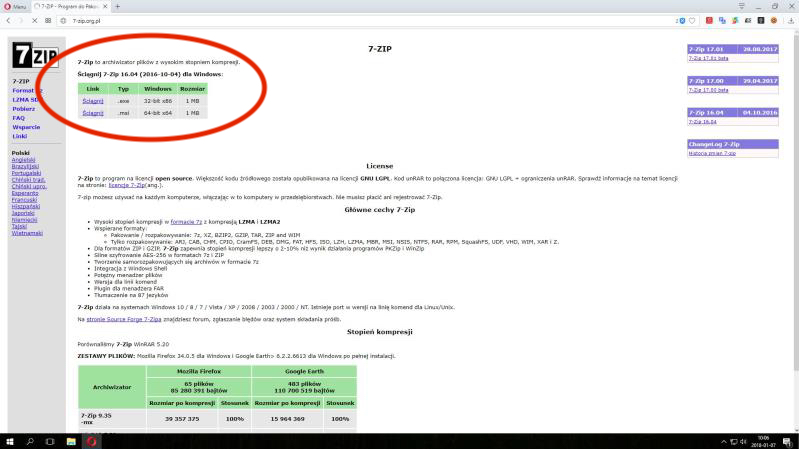The image size is (799, 450).
Task: Open the black square extension icon
Action: pyautogui.click(x=761, y=20)
